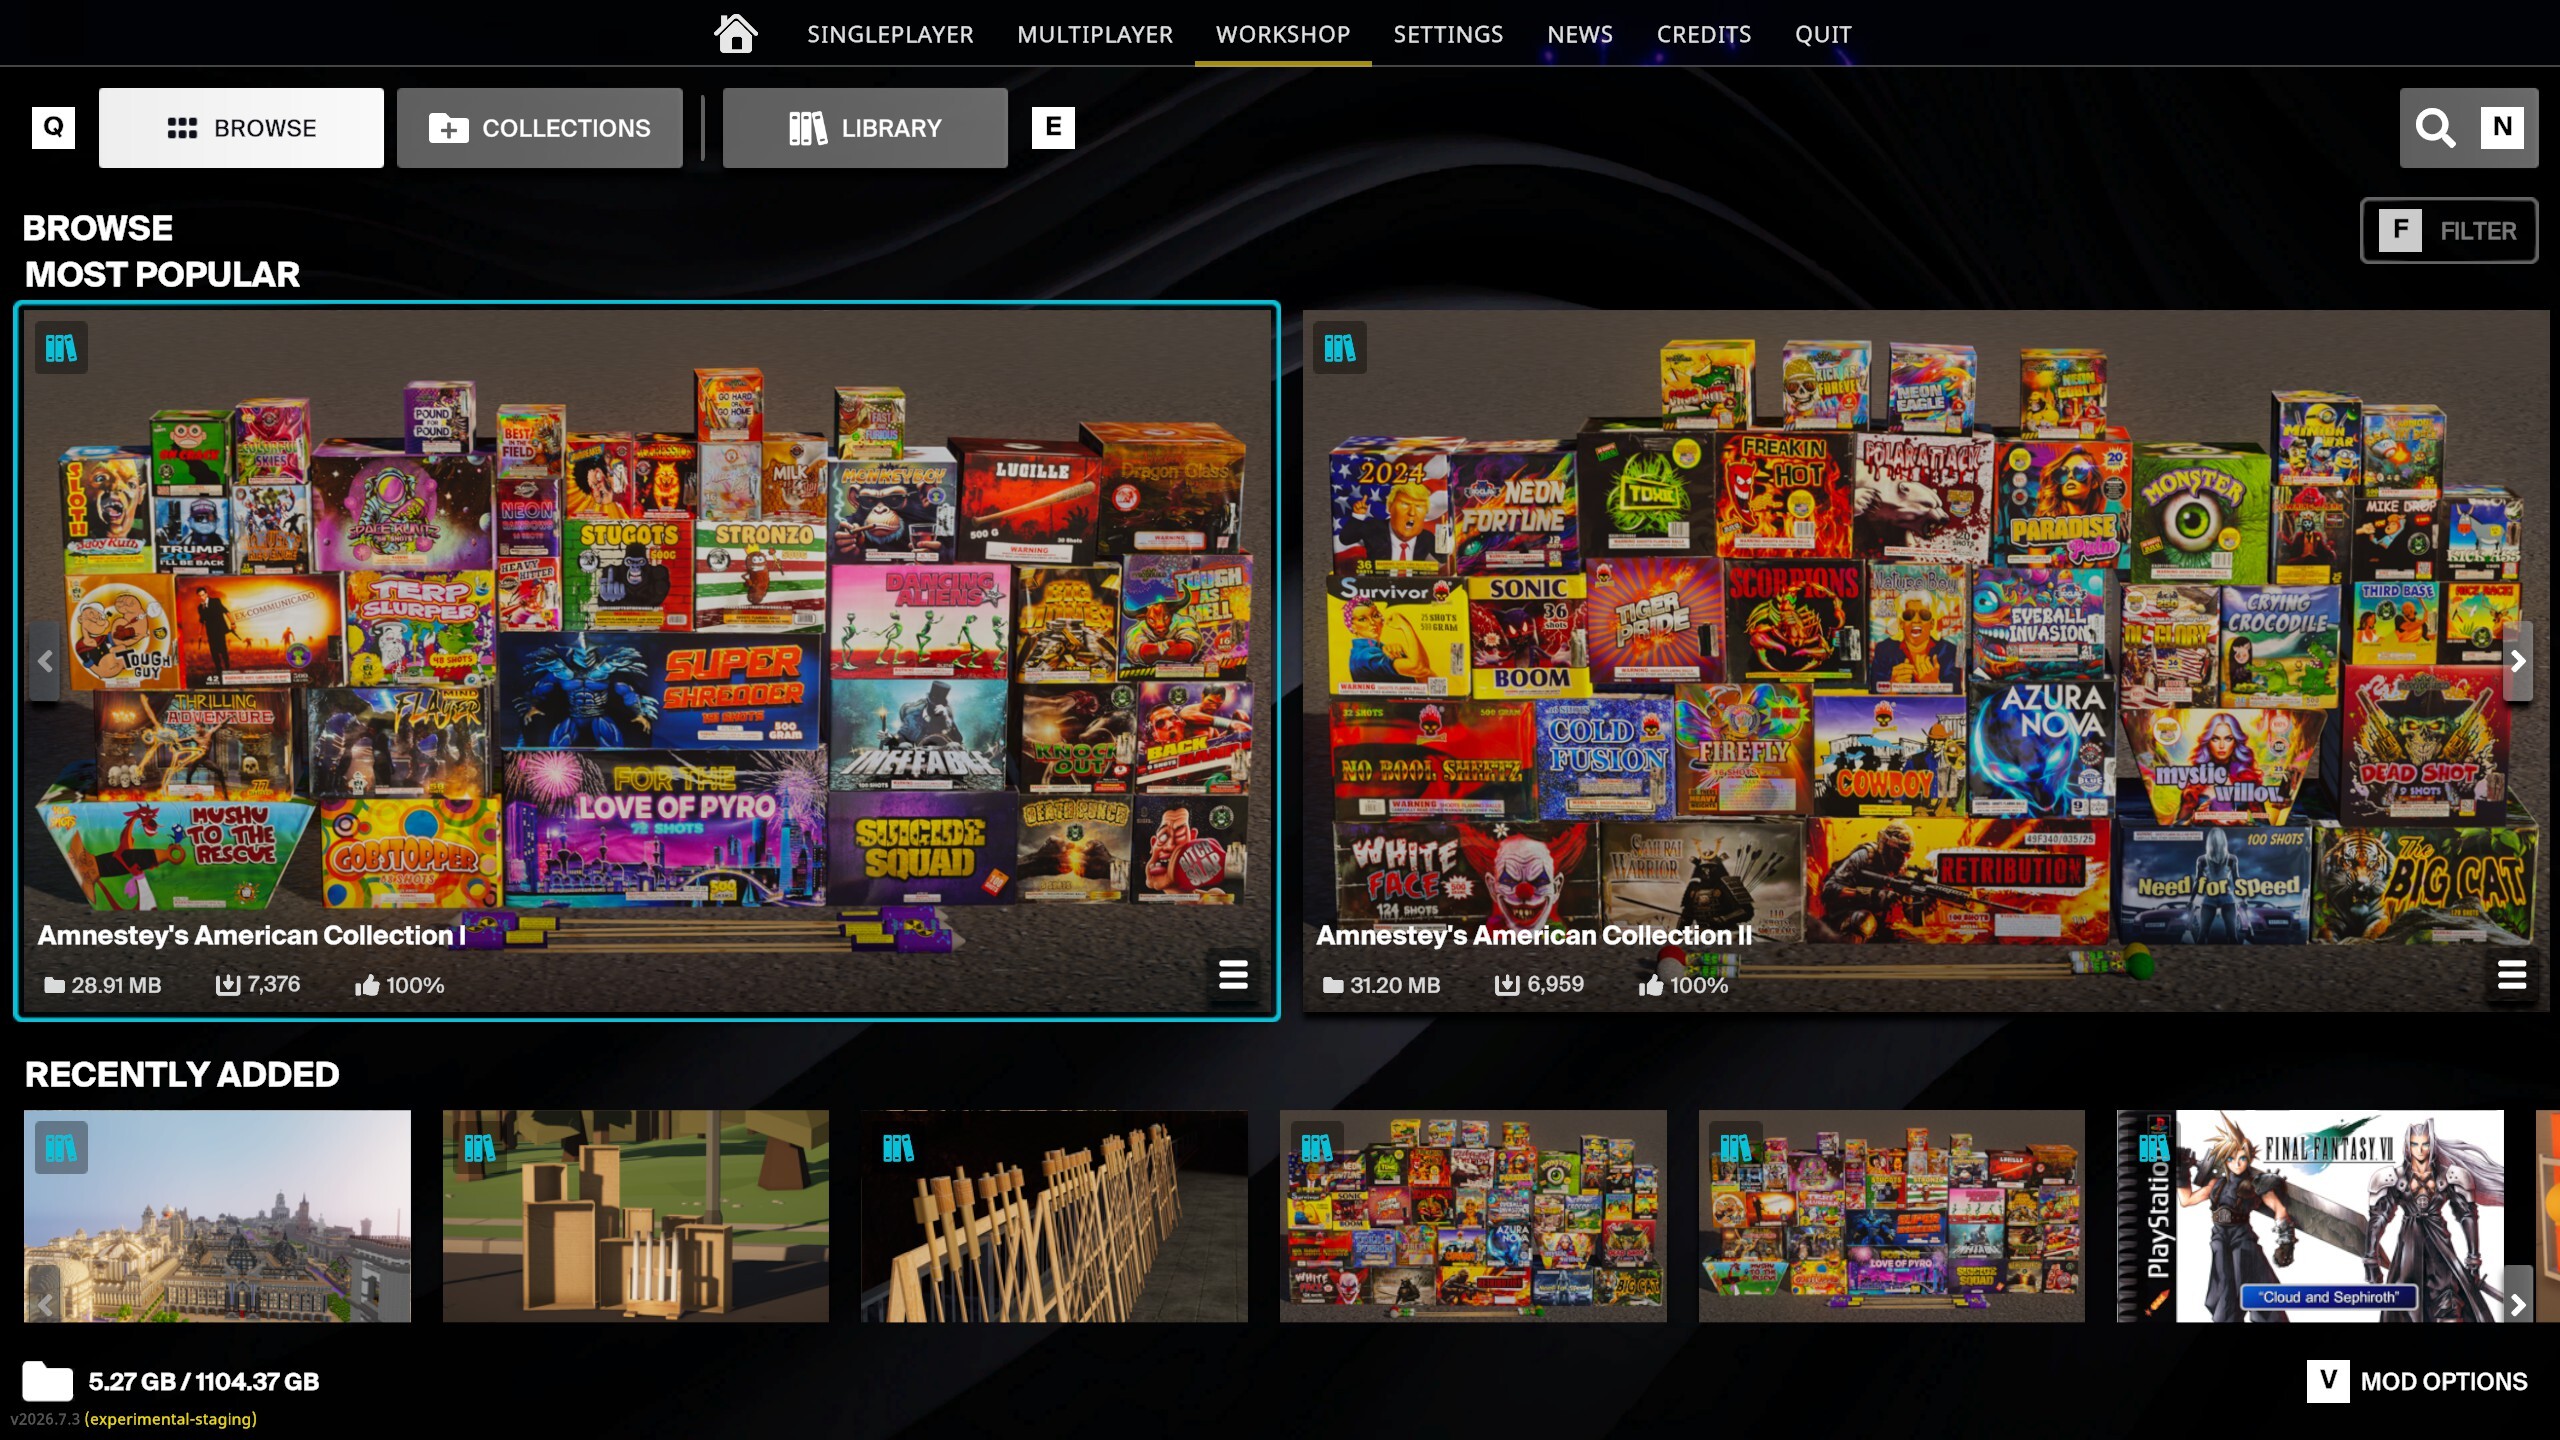Open the wooden rack fence mod thumbnail
Viewport: 2560px width, 1440px height.
pyautogui.click(x=1054, y=1216)
